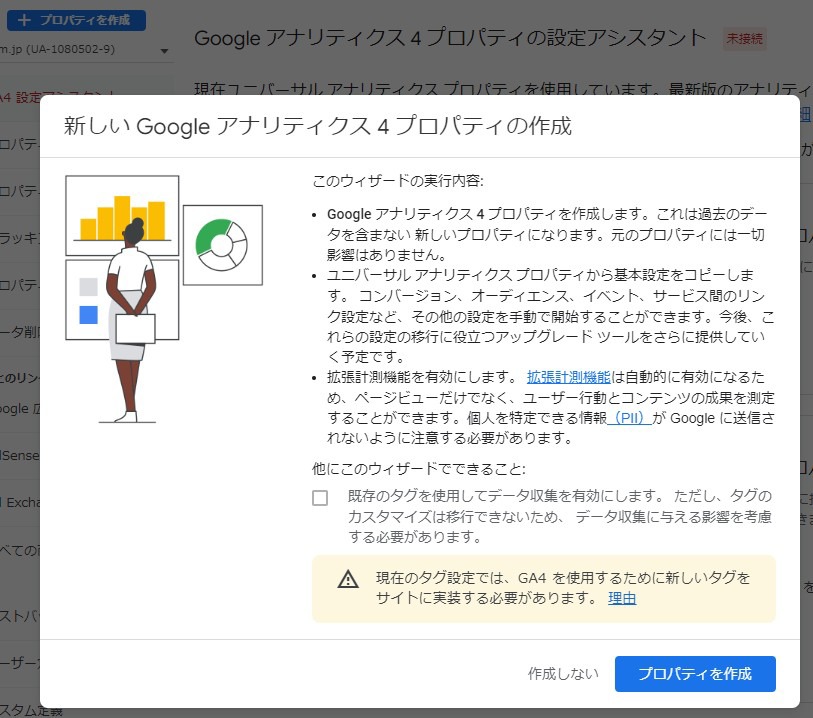Open the 拡張計測機能 link
Image resolution: width=813 pixels, height=718 pixels.
[569, 377]
